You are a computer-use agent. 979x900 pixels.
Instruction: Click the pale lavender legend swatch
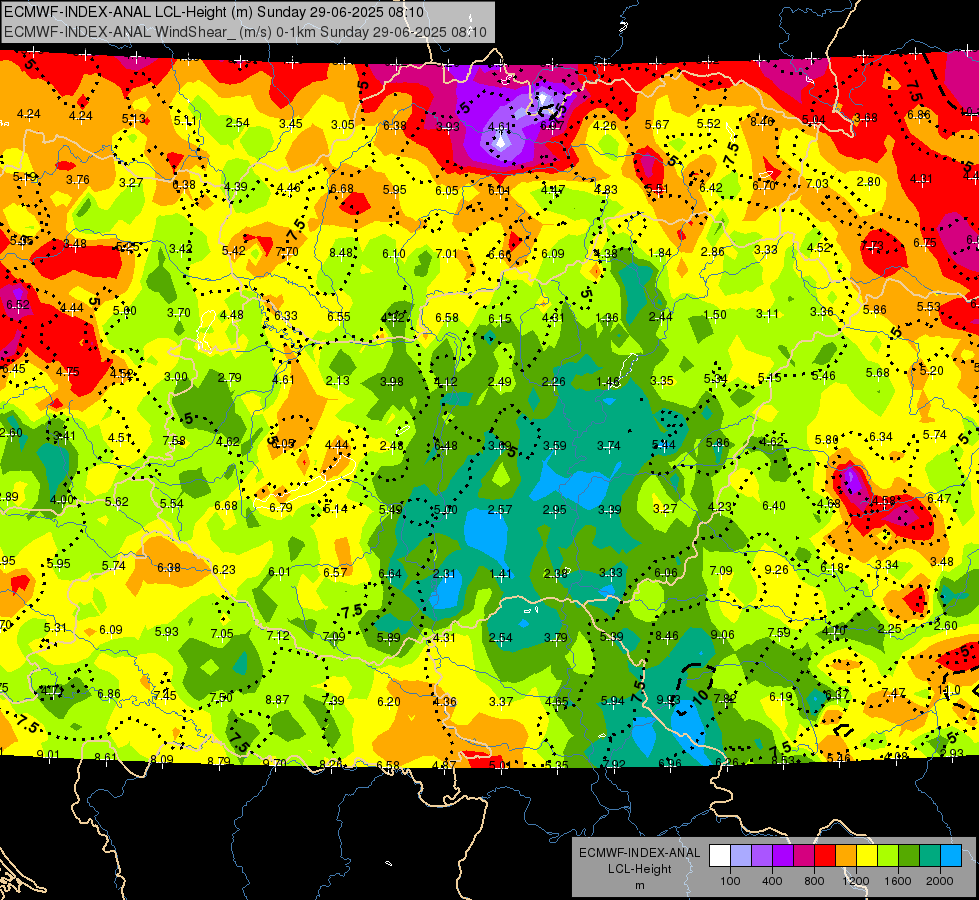point(741,856)
